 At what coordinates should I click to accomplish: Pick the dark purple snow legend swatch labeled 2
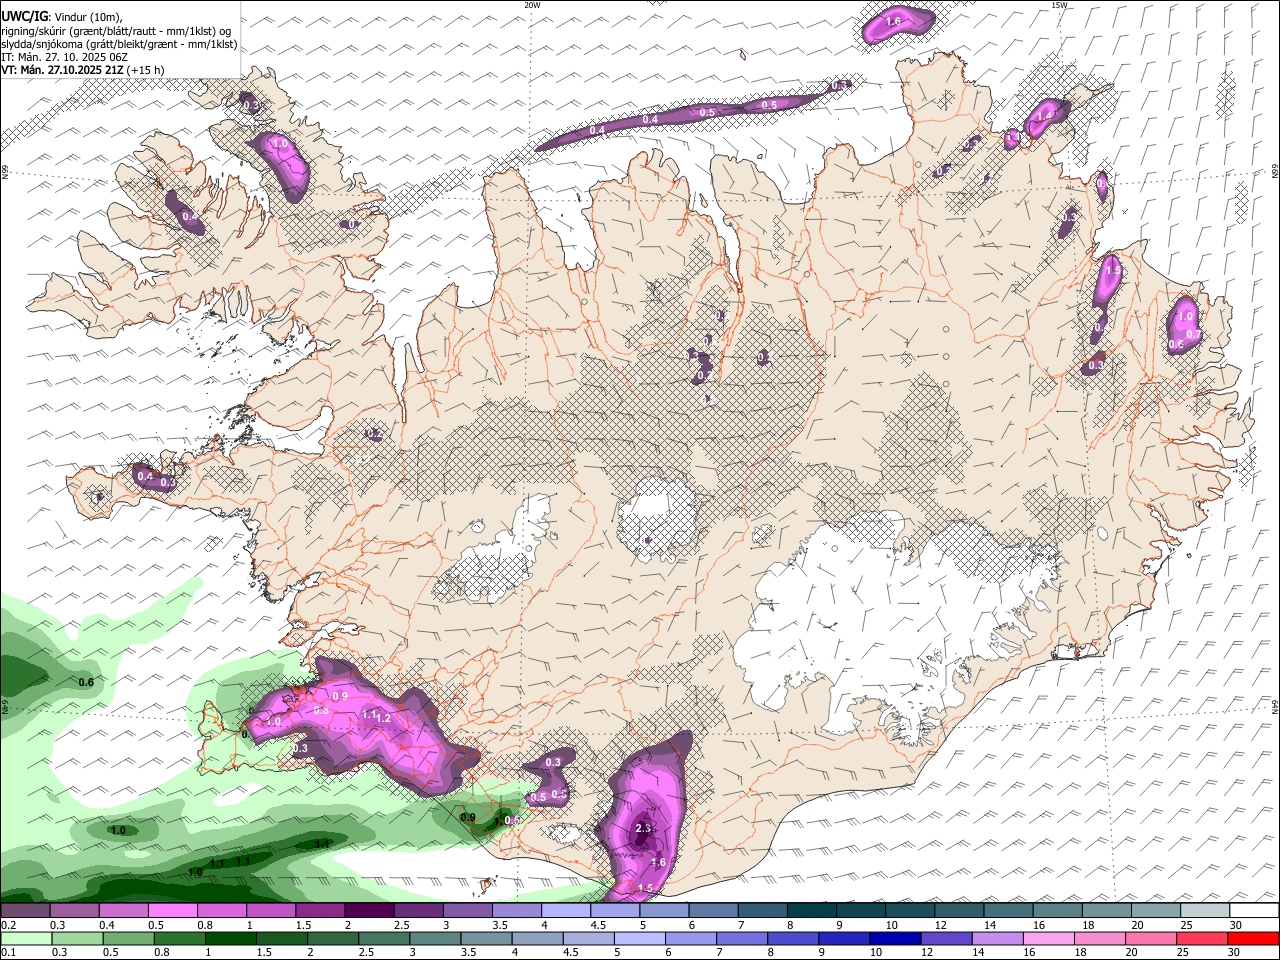click(368, 911)
